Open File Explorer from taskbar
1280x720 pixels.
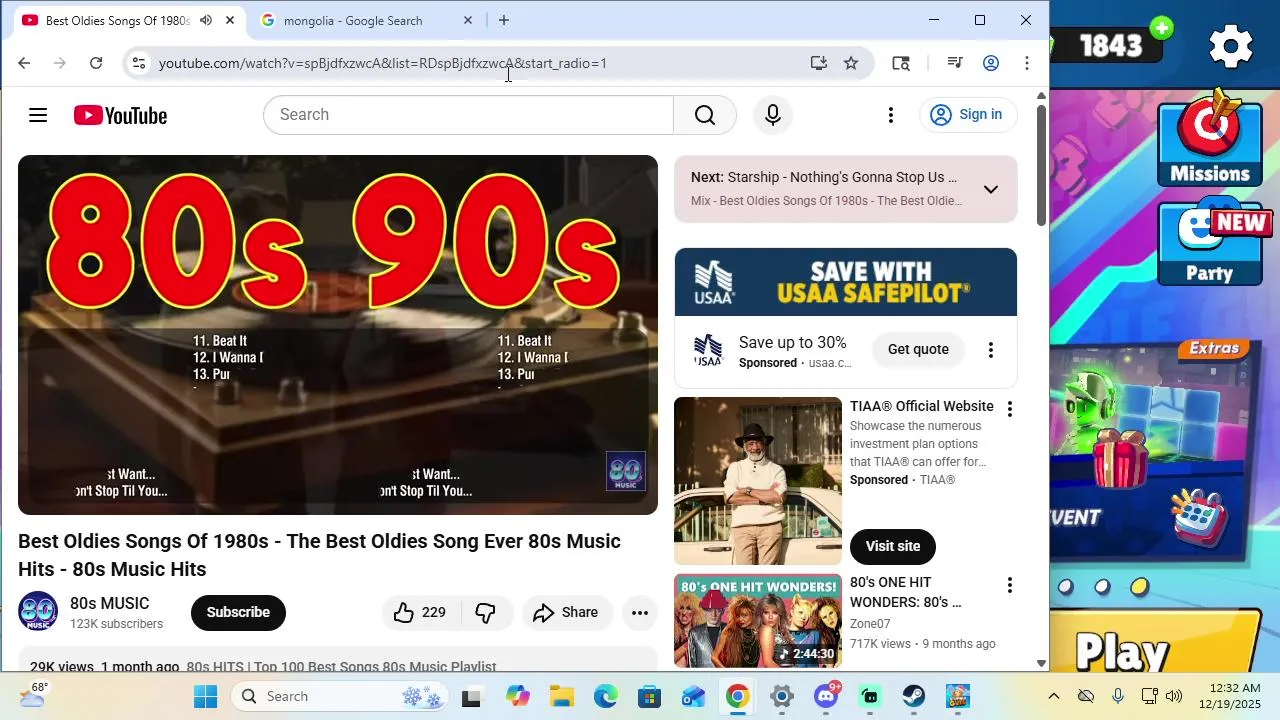point(561,697)
